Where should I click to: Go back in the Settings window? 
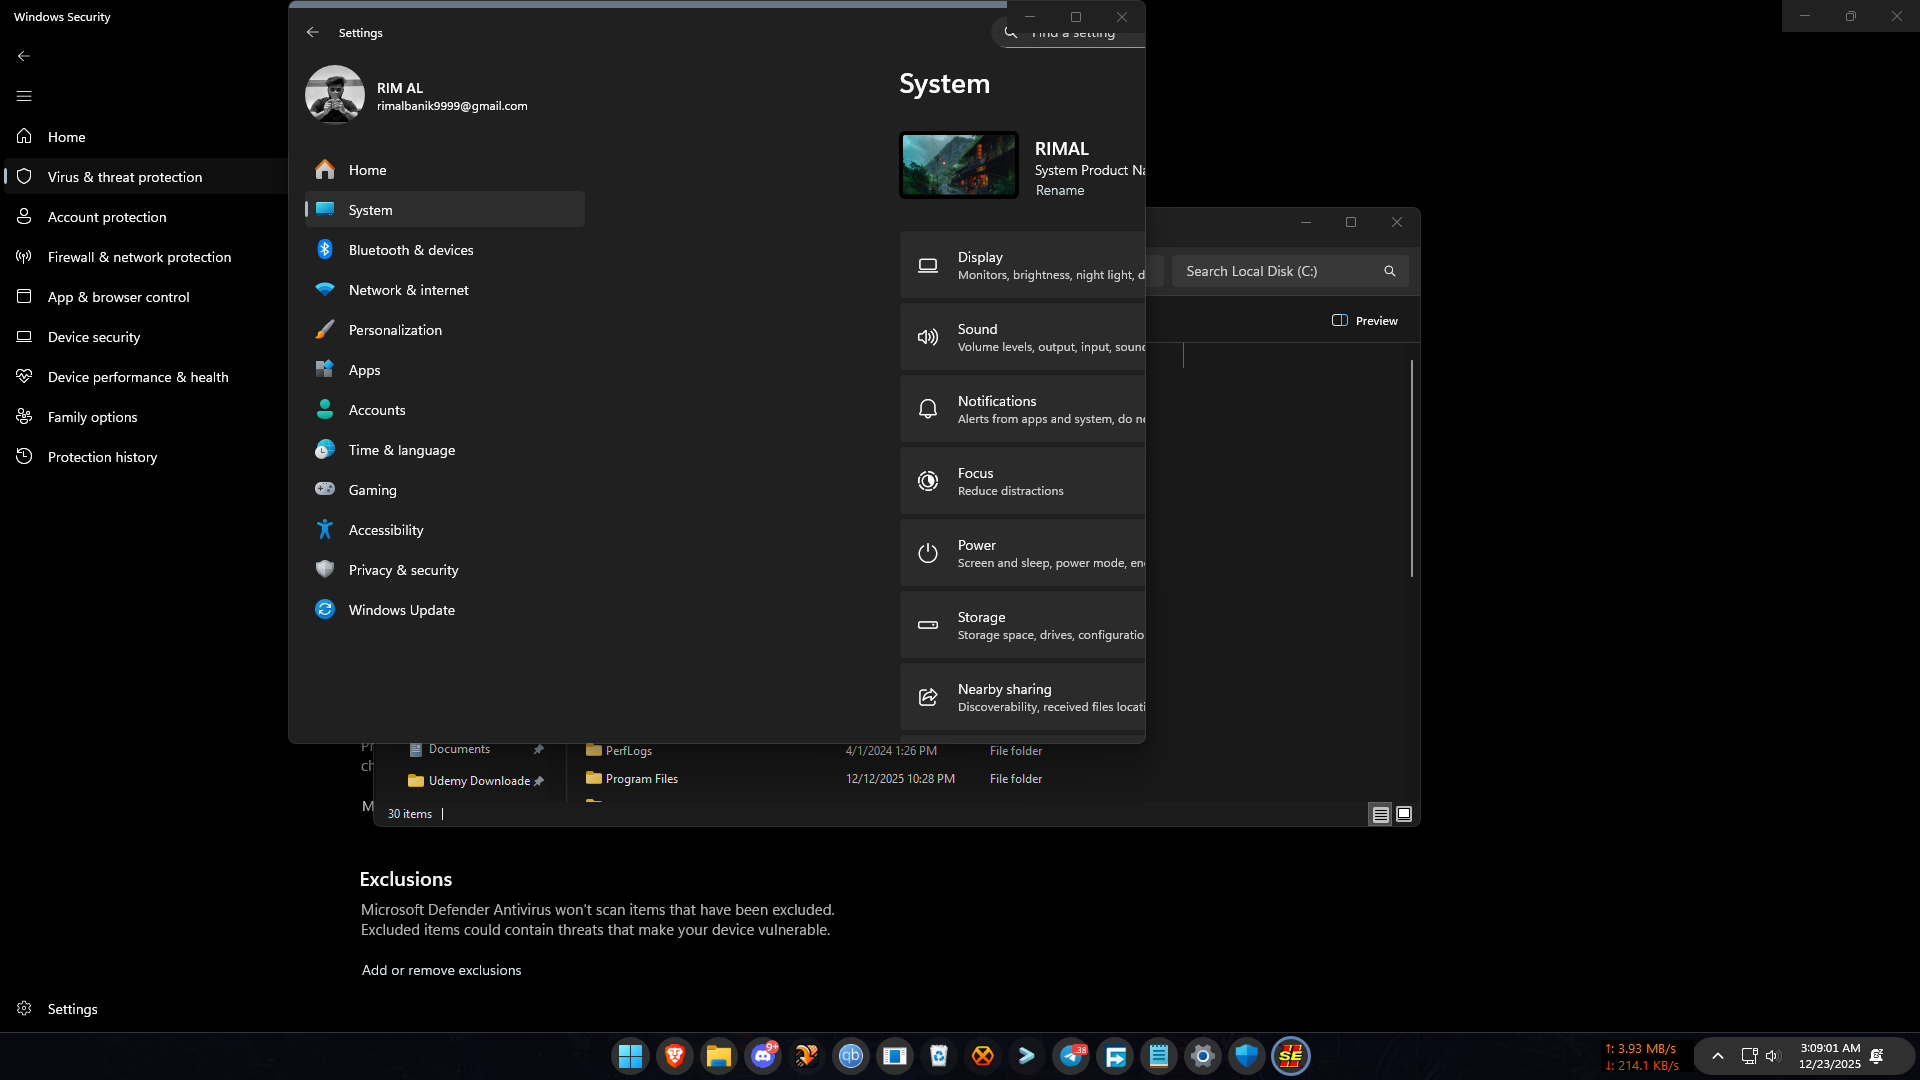[x=313, y=32]
